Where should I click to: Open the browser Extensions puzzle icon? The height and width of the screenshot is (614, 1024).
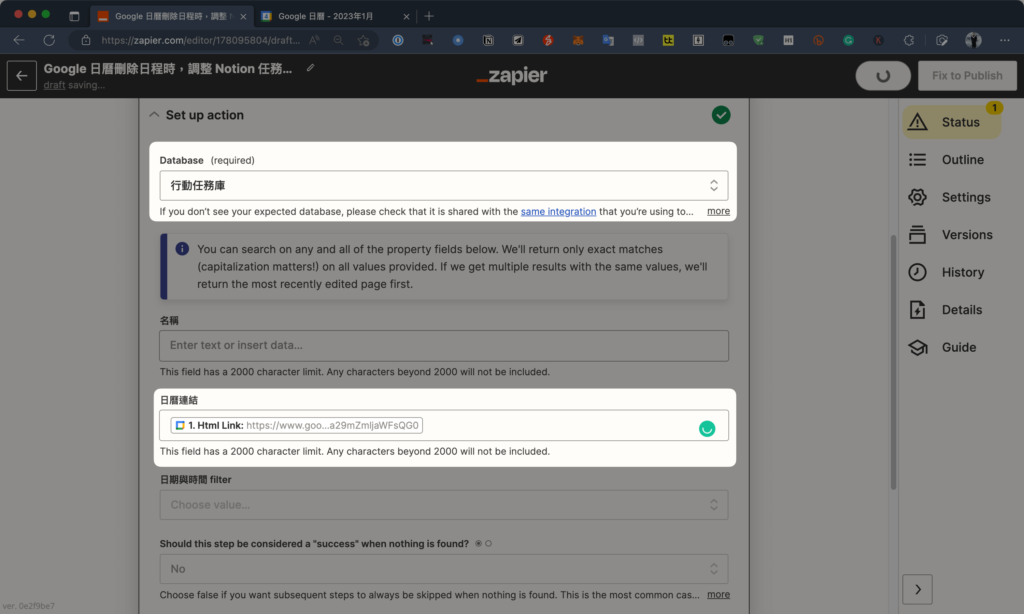click(908, 40)
